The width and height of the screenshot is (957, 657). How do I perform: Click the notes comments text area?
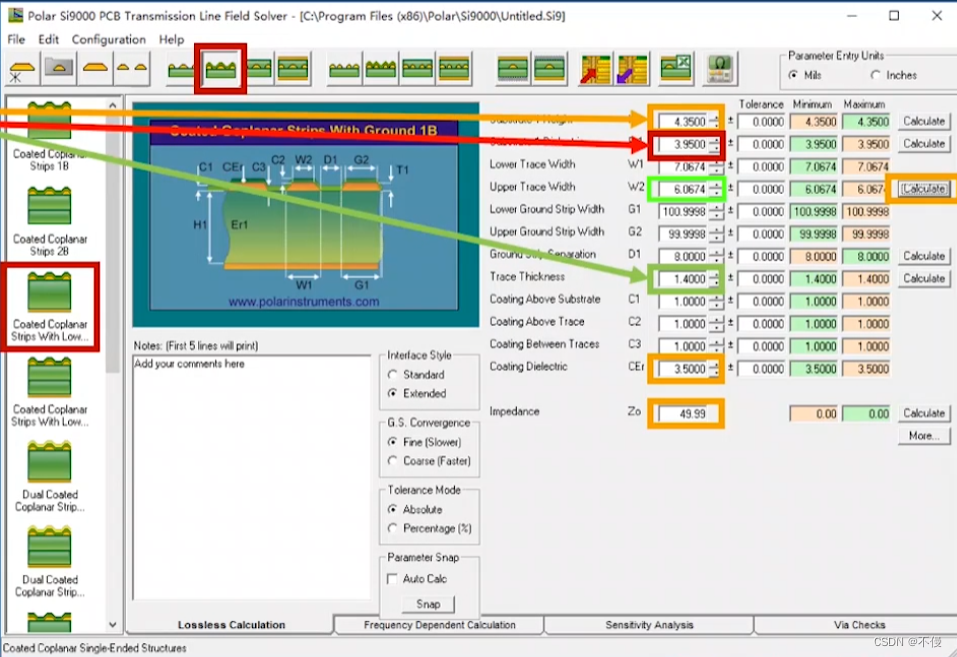coord(251,477)
